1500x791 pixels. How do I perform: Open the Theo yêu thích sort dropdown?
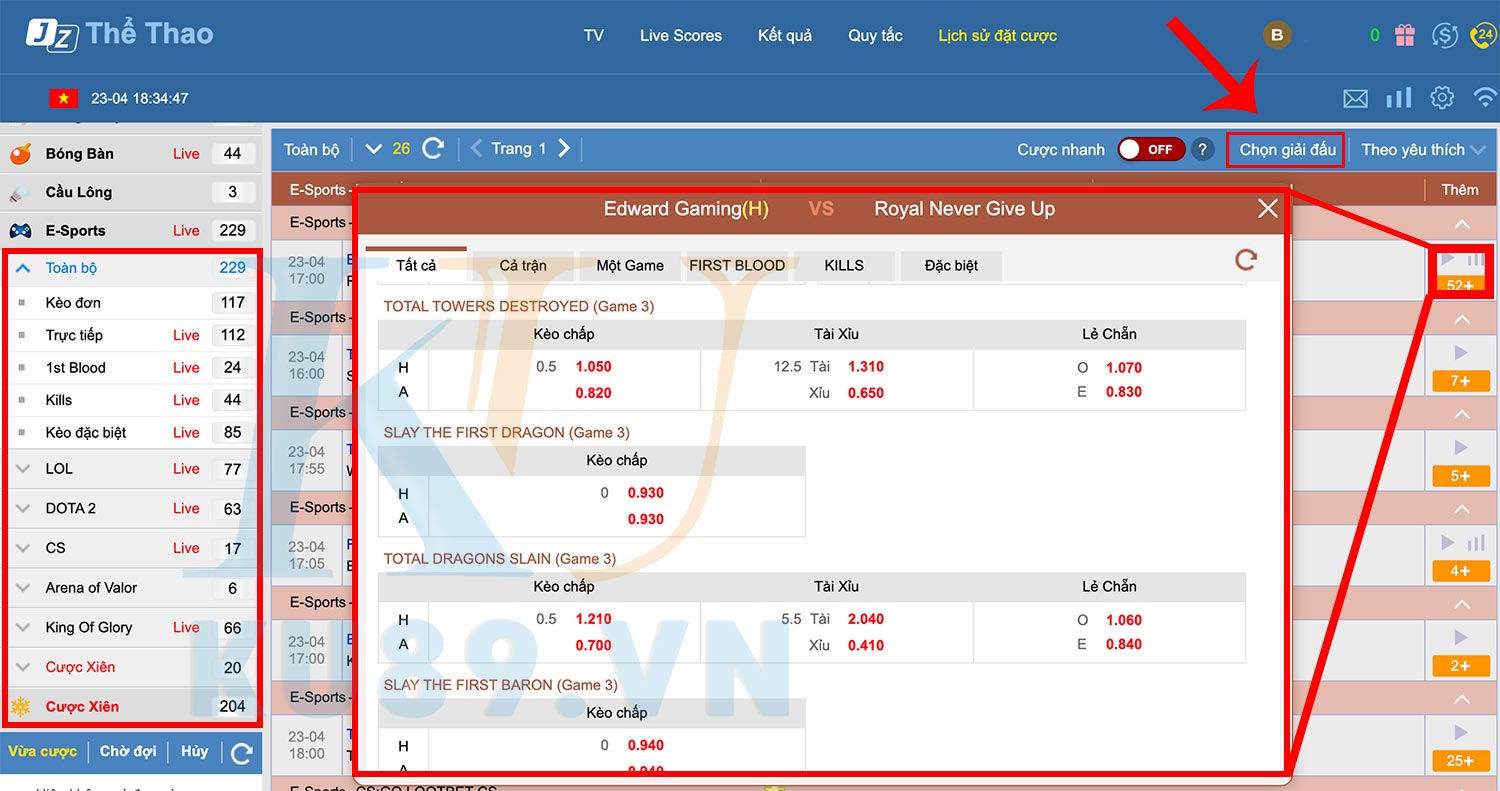[1423, 150]
